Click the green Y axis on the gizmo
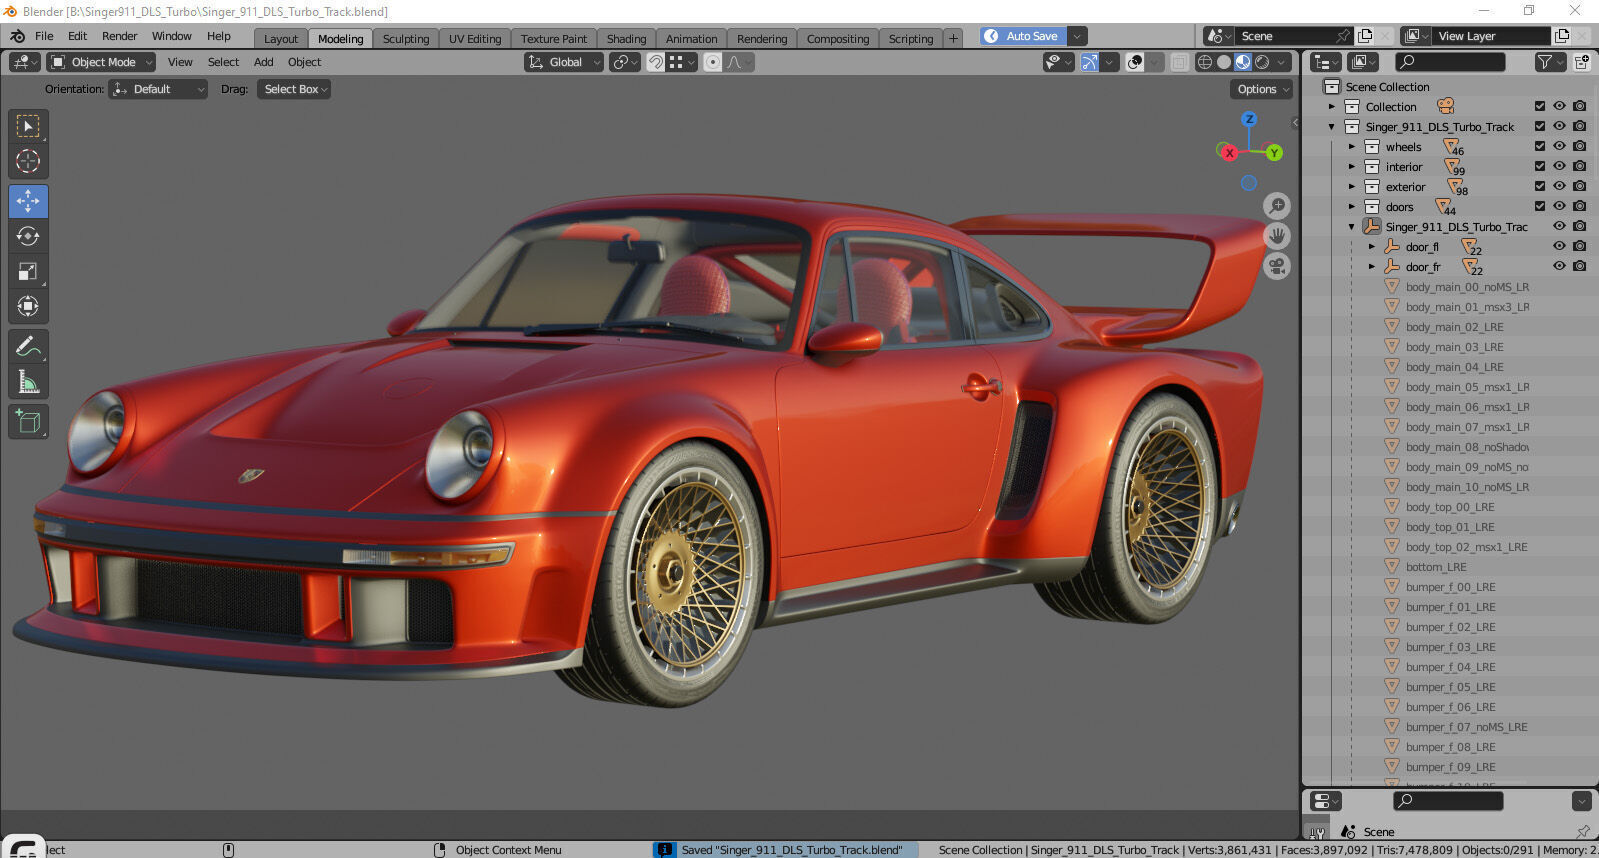 click(x=1274, y=153)
